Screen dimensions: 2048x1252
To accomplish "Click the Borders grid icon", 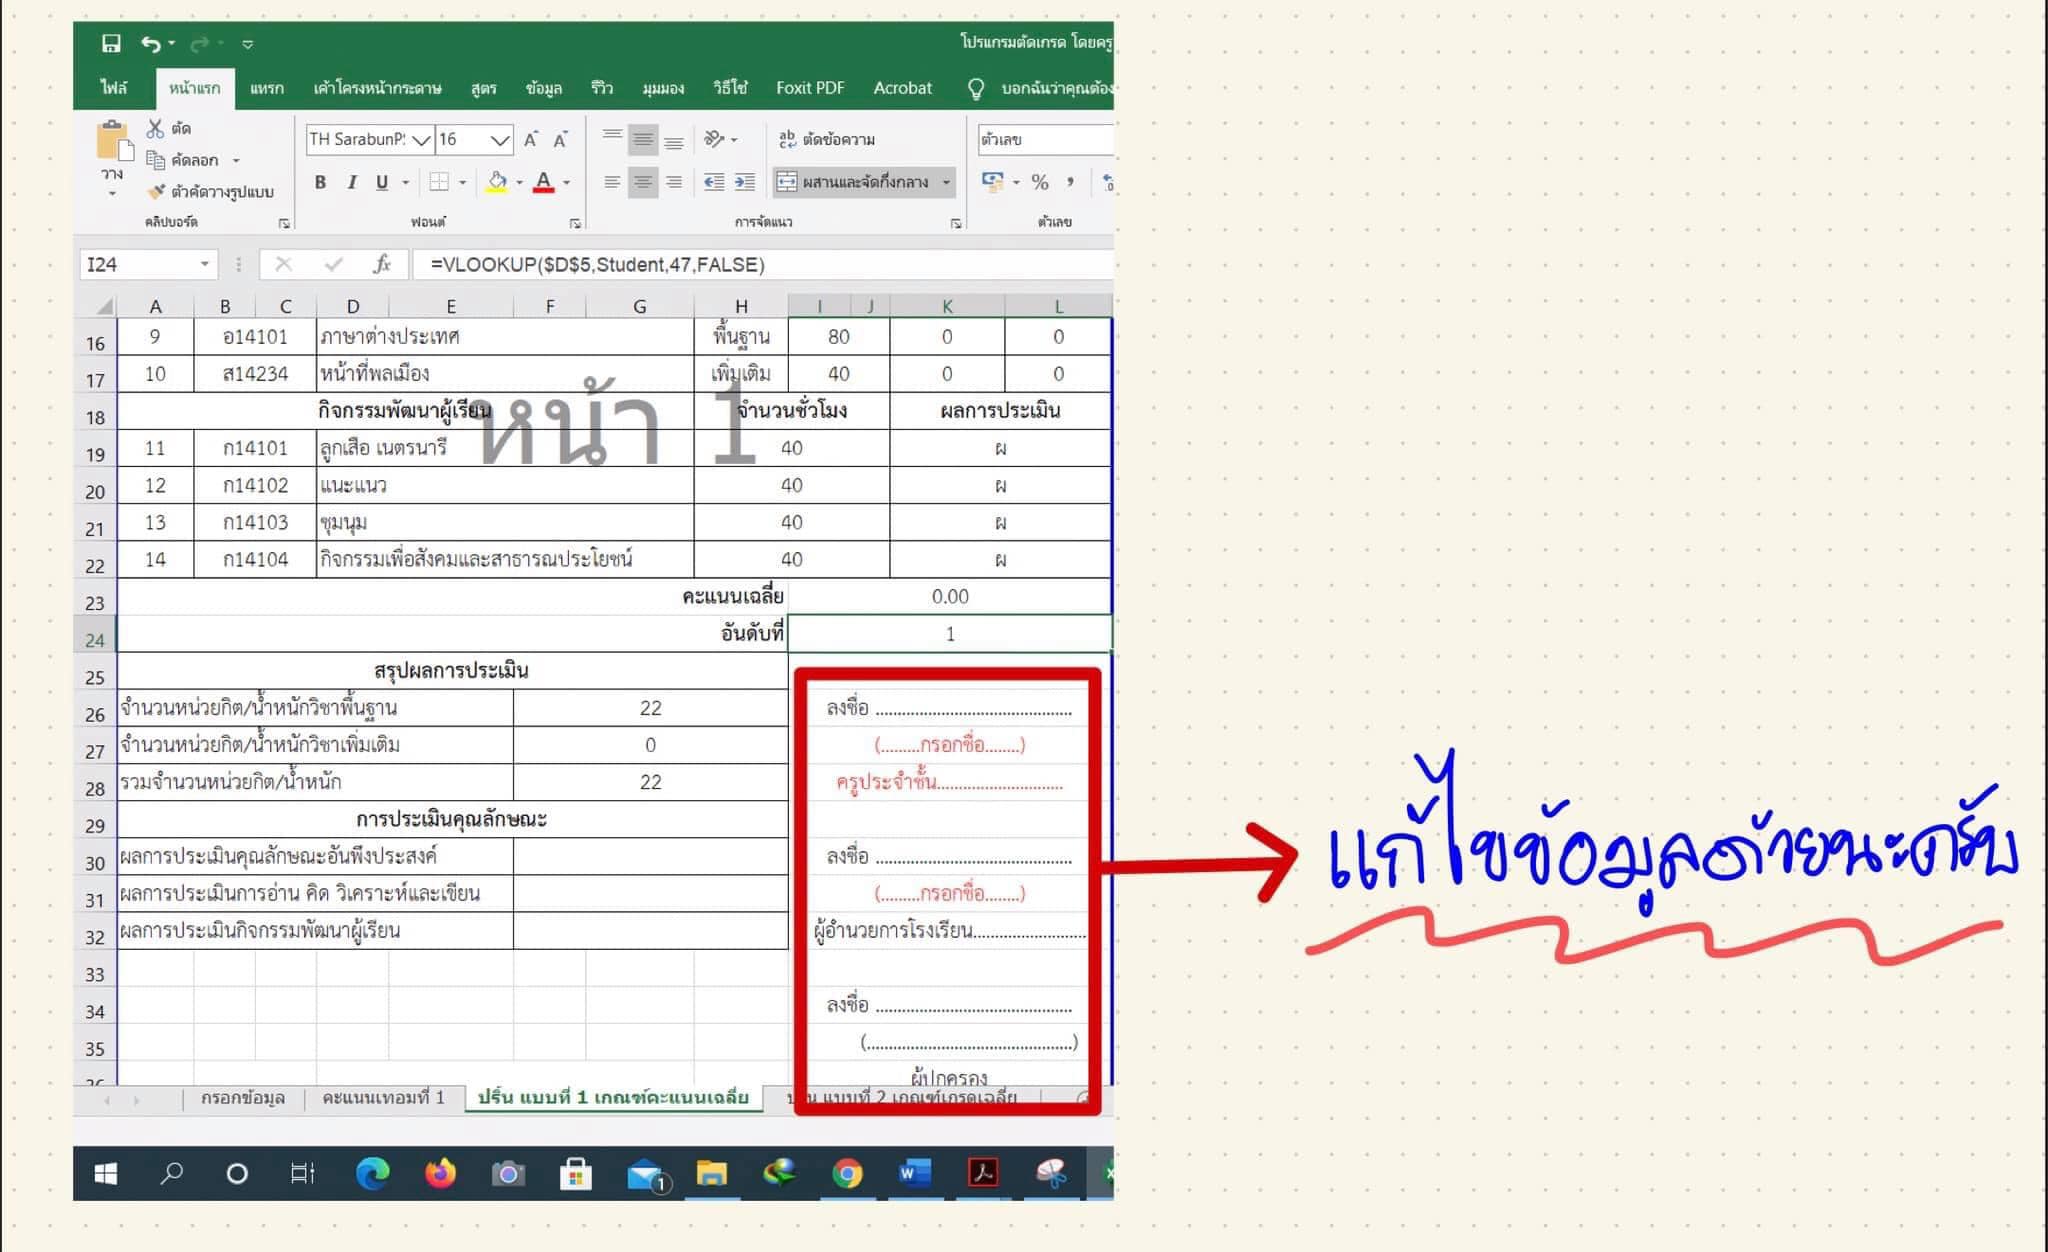I will [438, 182].
